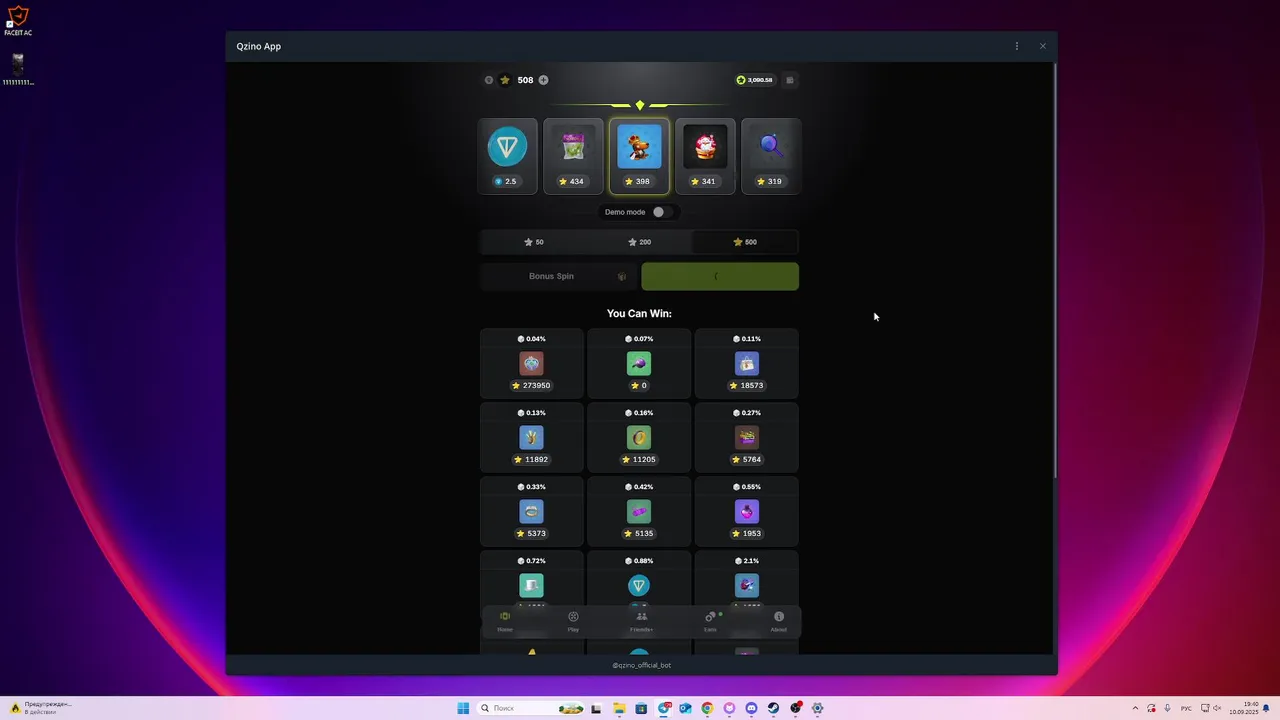Open the 0.27% prize worth 5764
The width and height of the screenshot is (1280, 720).
[x=747, y=437]
